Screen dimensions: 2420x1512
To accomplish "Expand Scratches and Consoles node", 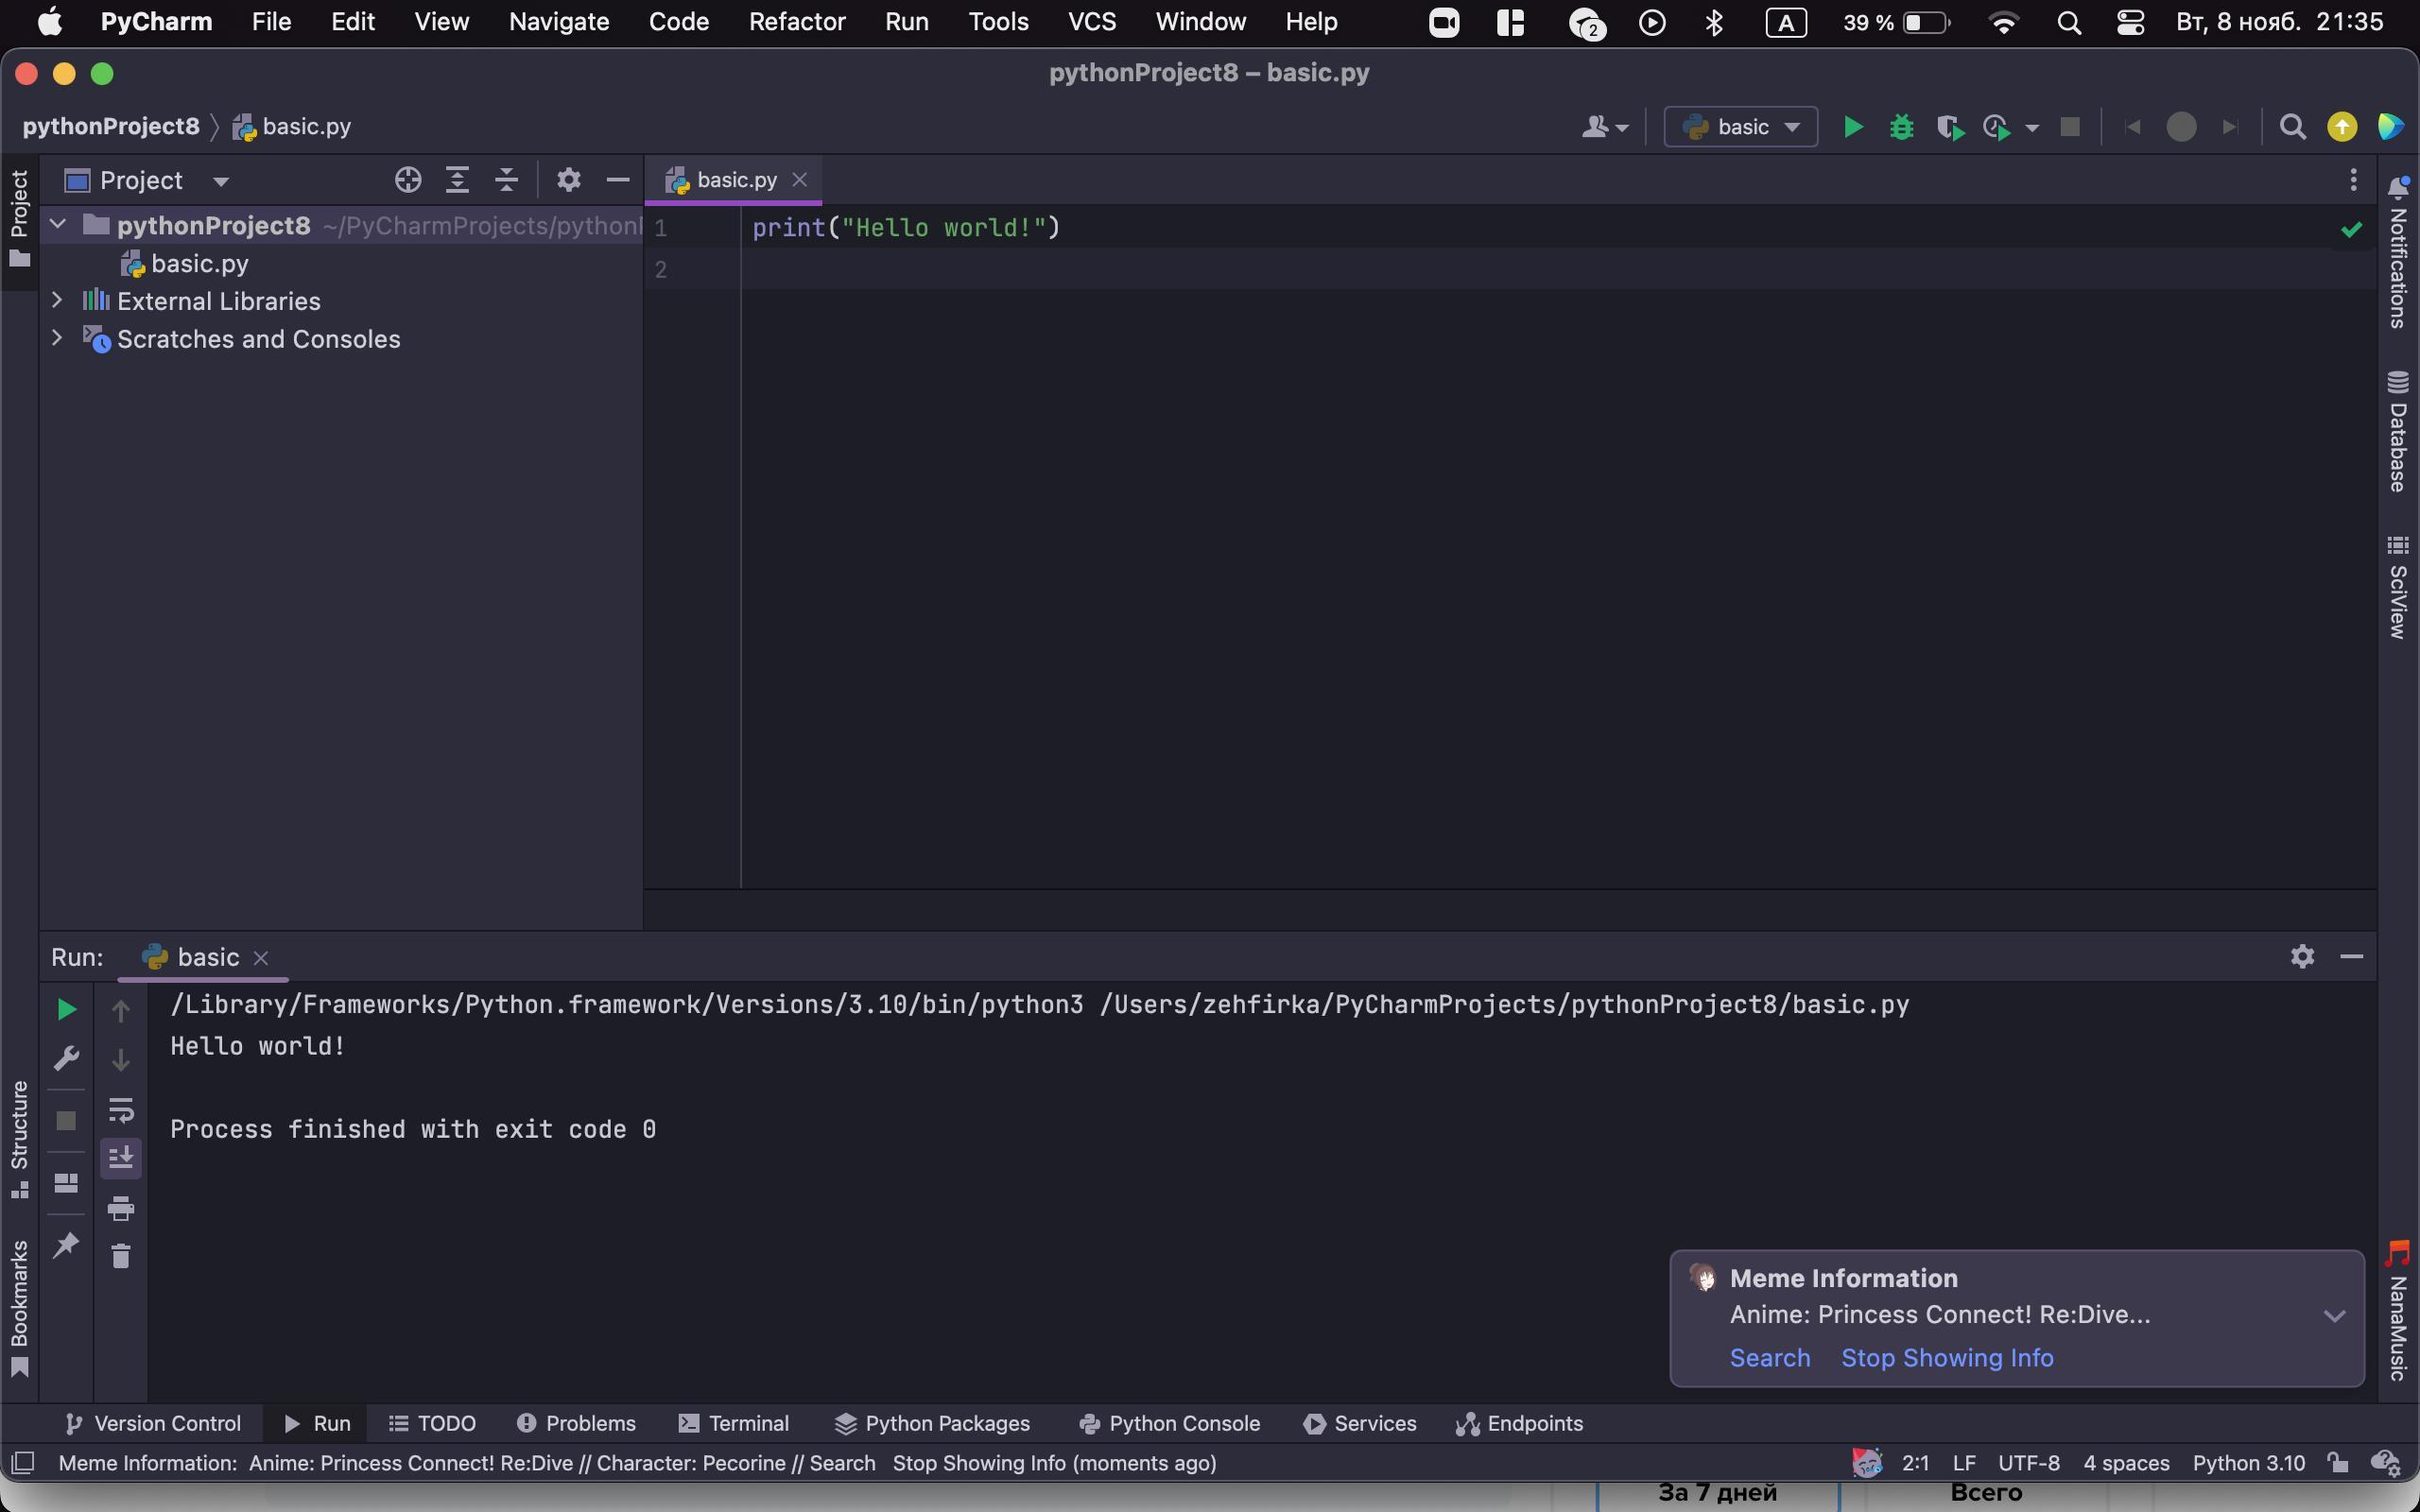I will [57, 338].
